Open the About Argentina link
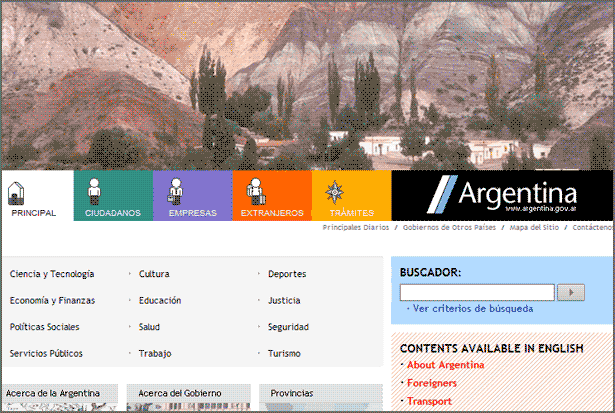The height and width of the screenshot is (413, 615). (445, 365)
